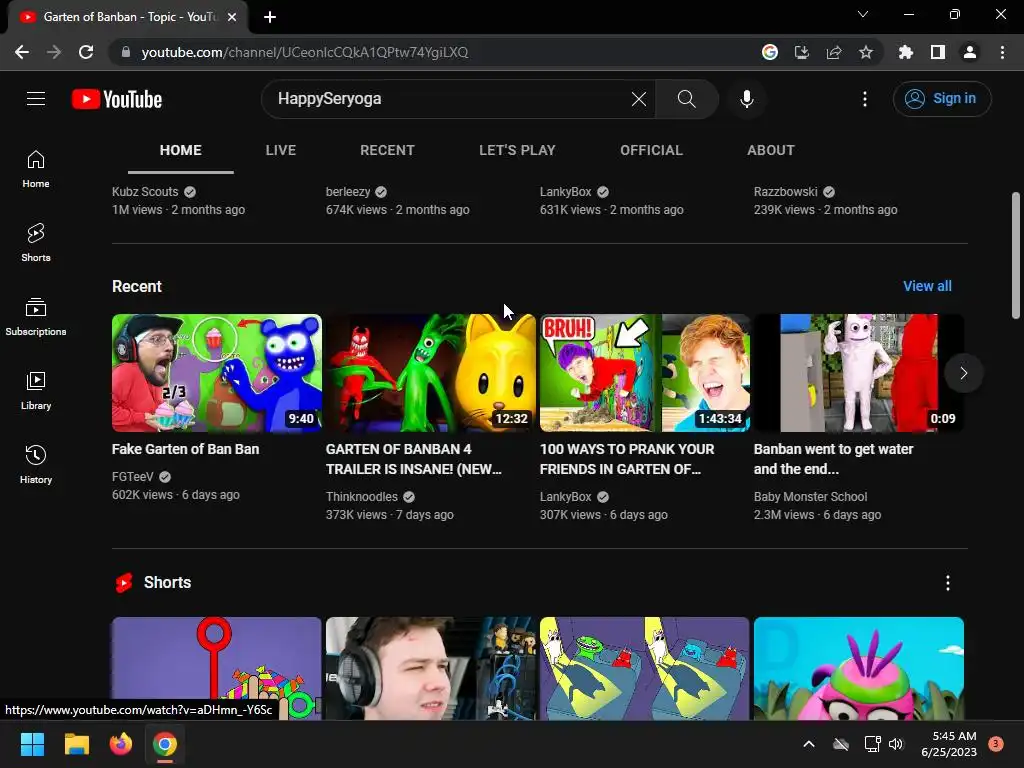Viewport: 1024px width, 768px height.
Task: Open LankyBox channel under prank video
Action: tap(566, 497)
